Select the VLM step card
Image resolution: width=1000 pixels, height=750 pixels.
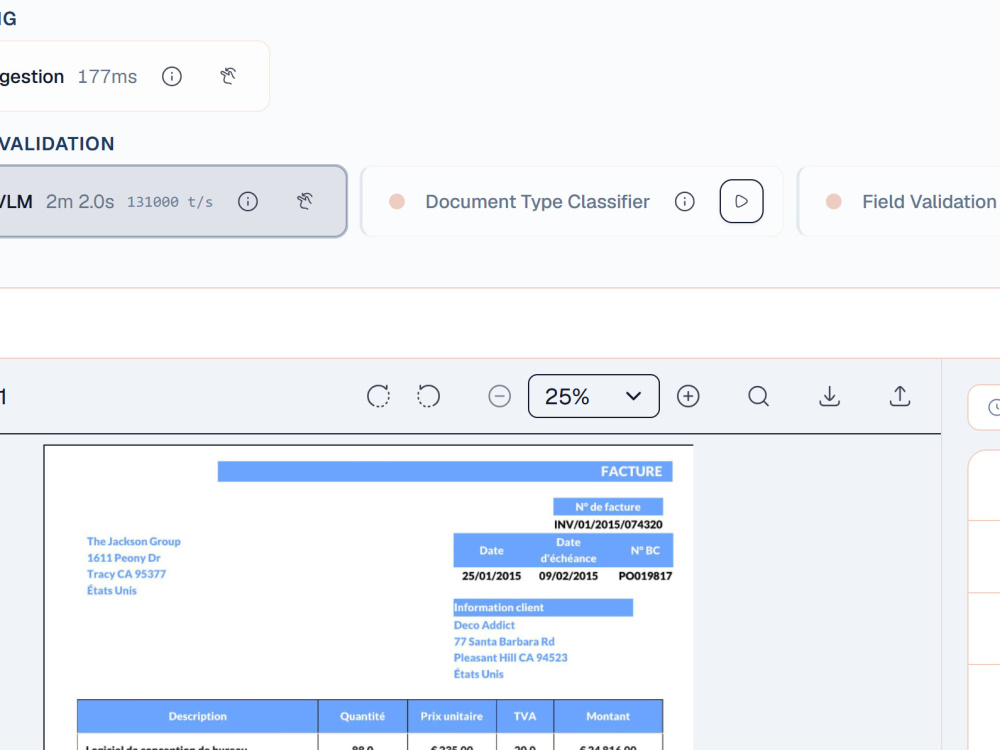[172, 202]
